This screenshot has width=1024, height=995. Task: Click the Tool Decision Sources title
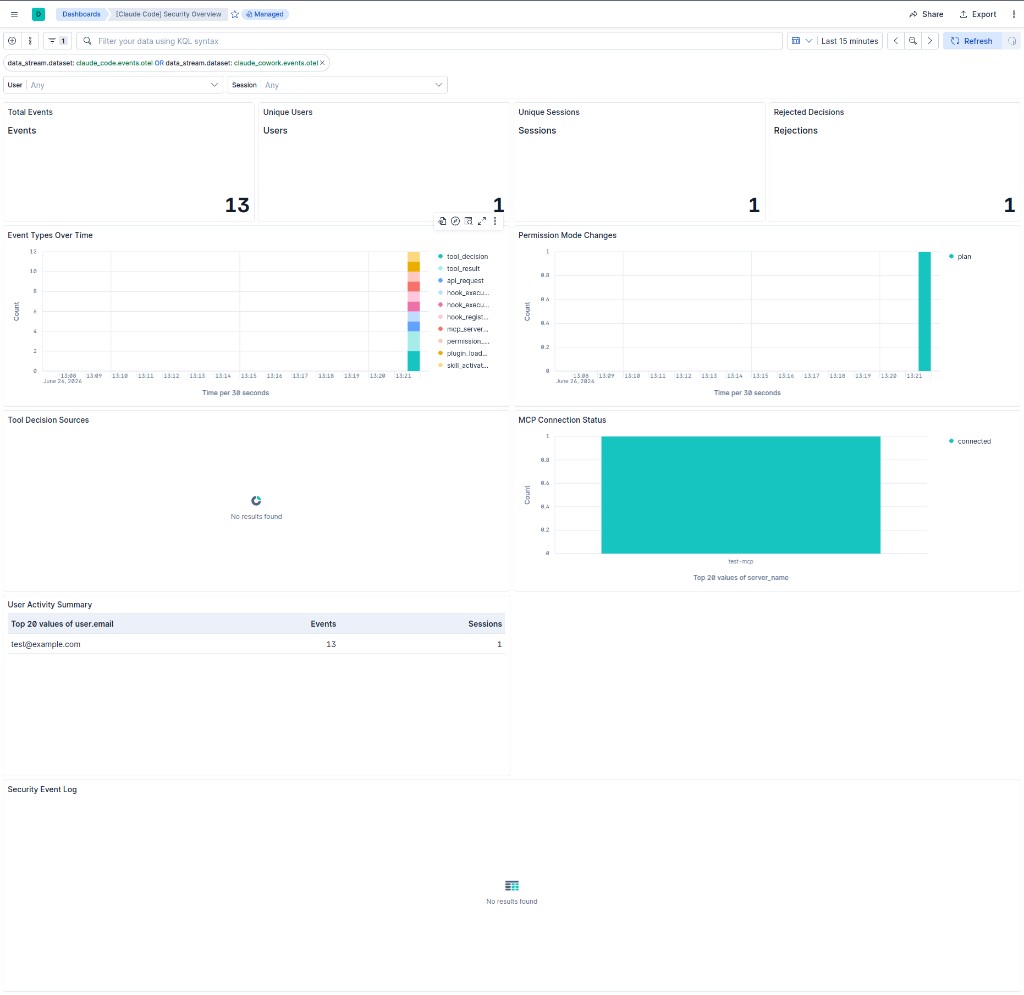point(48,420)
